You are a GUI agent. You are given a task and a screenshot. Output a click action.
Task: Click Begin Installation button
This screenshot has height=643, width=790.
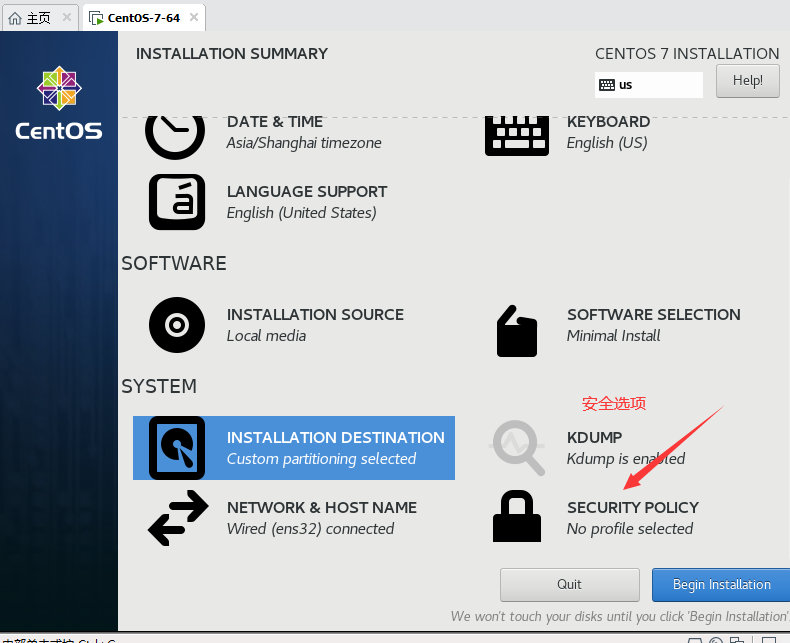click(721, 585)
